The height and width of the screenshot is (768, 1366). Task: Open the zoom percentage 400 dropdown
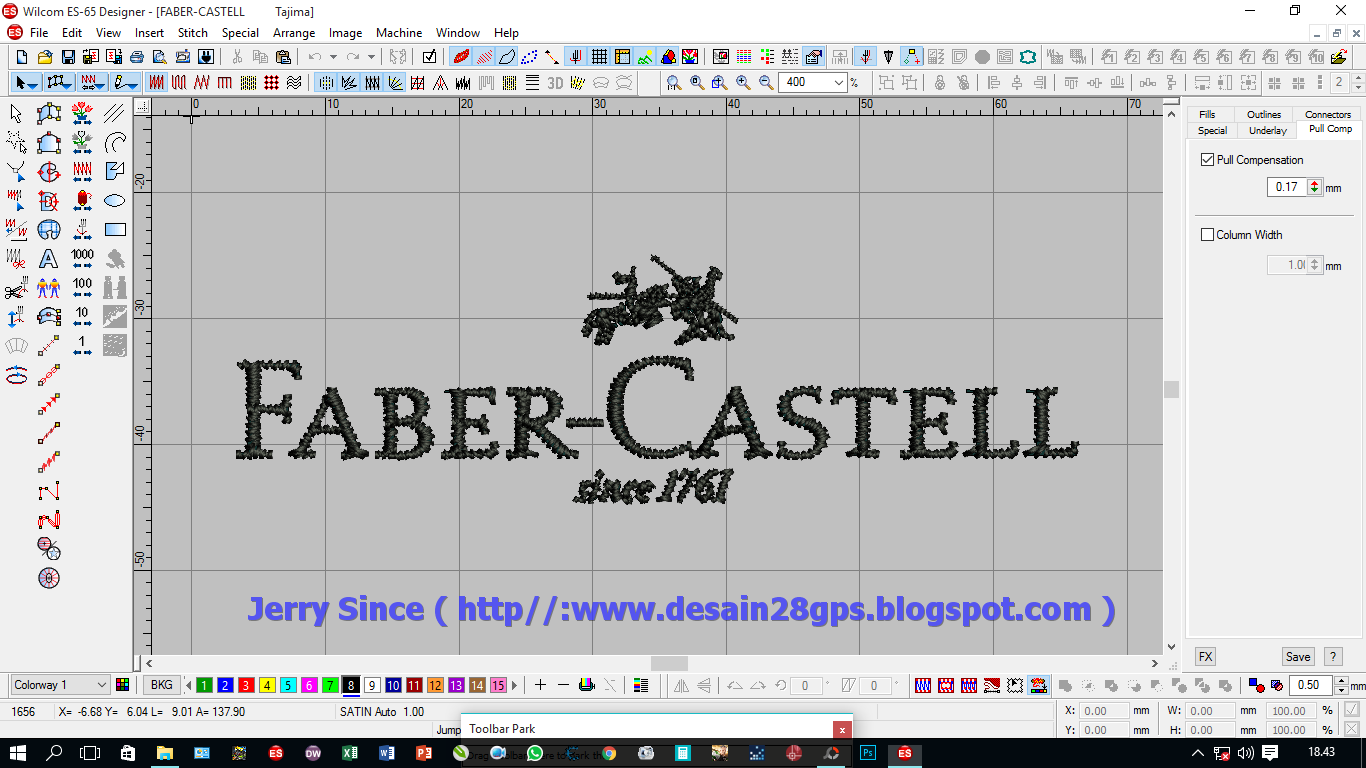point(840,83)
